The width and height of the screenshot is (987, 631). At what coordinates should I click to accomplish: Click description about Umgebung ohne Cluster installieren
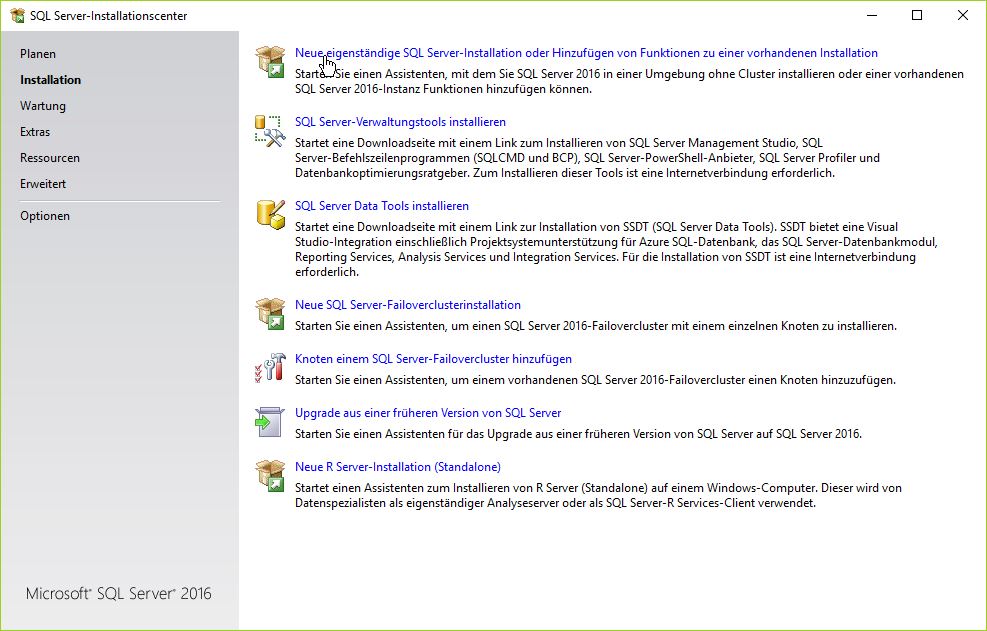(x=629, y=81)
